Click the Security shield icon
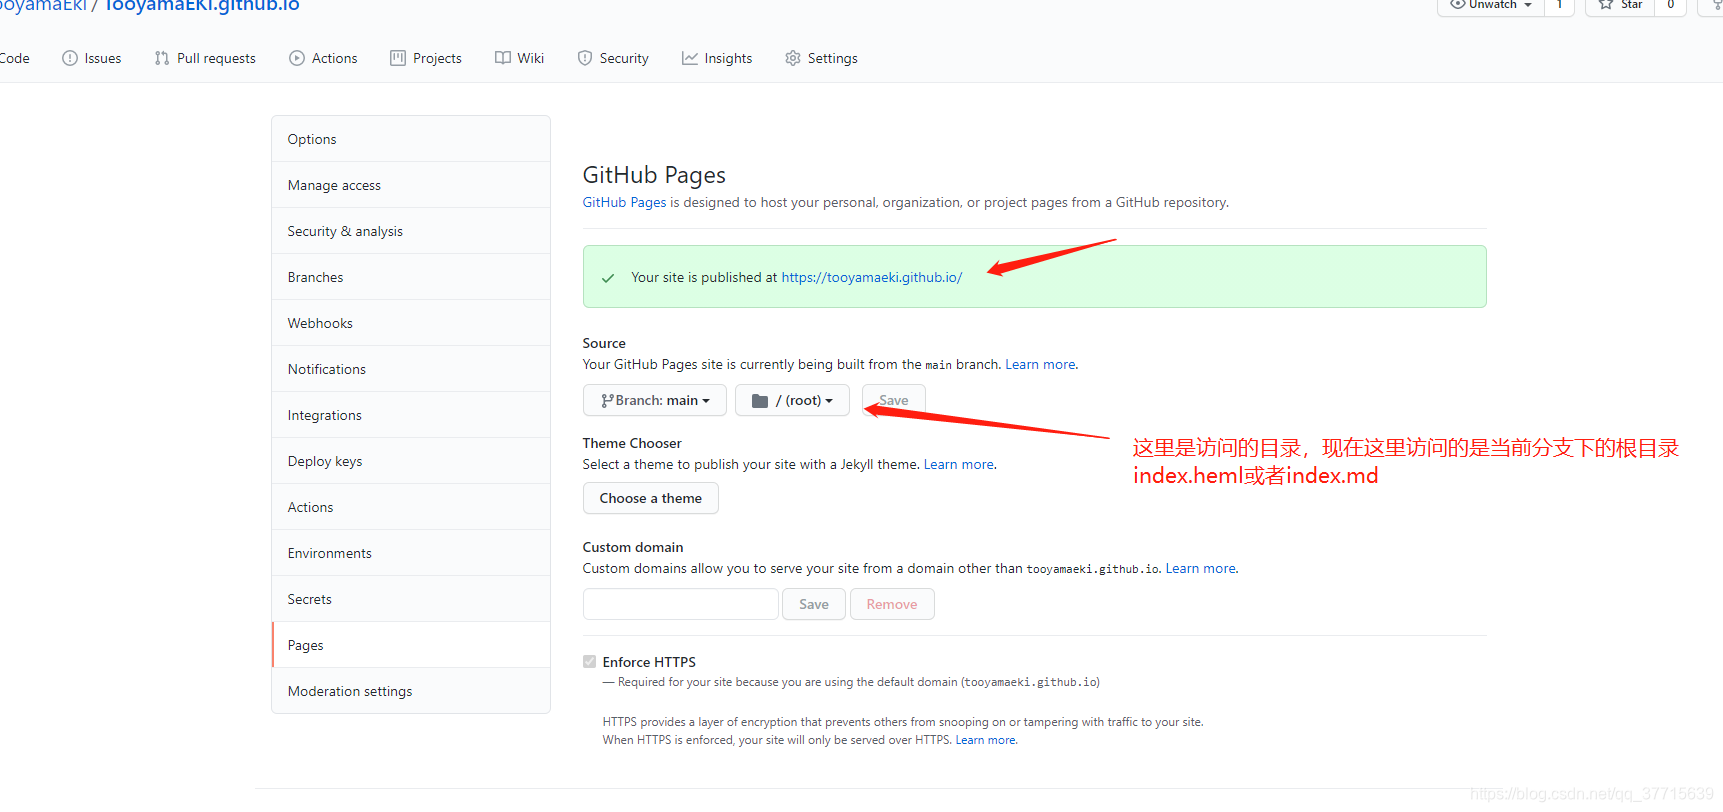This screenshot has width=1723, height=812. click(x=585, y=58)
